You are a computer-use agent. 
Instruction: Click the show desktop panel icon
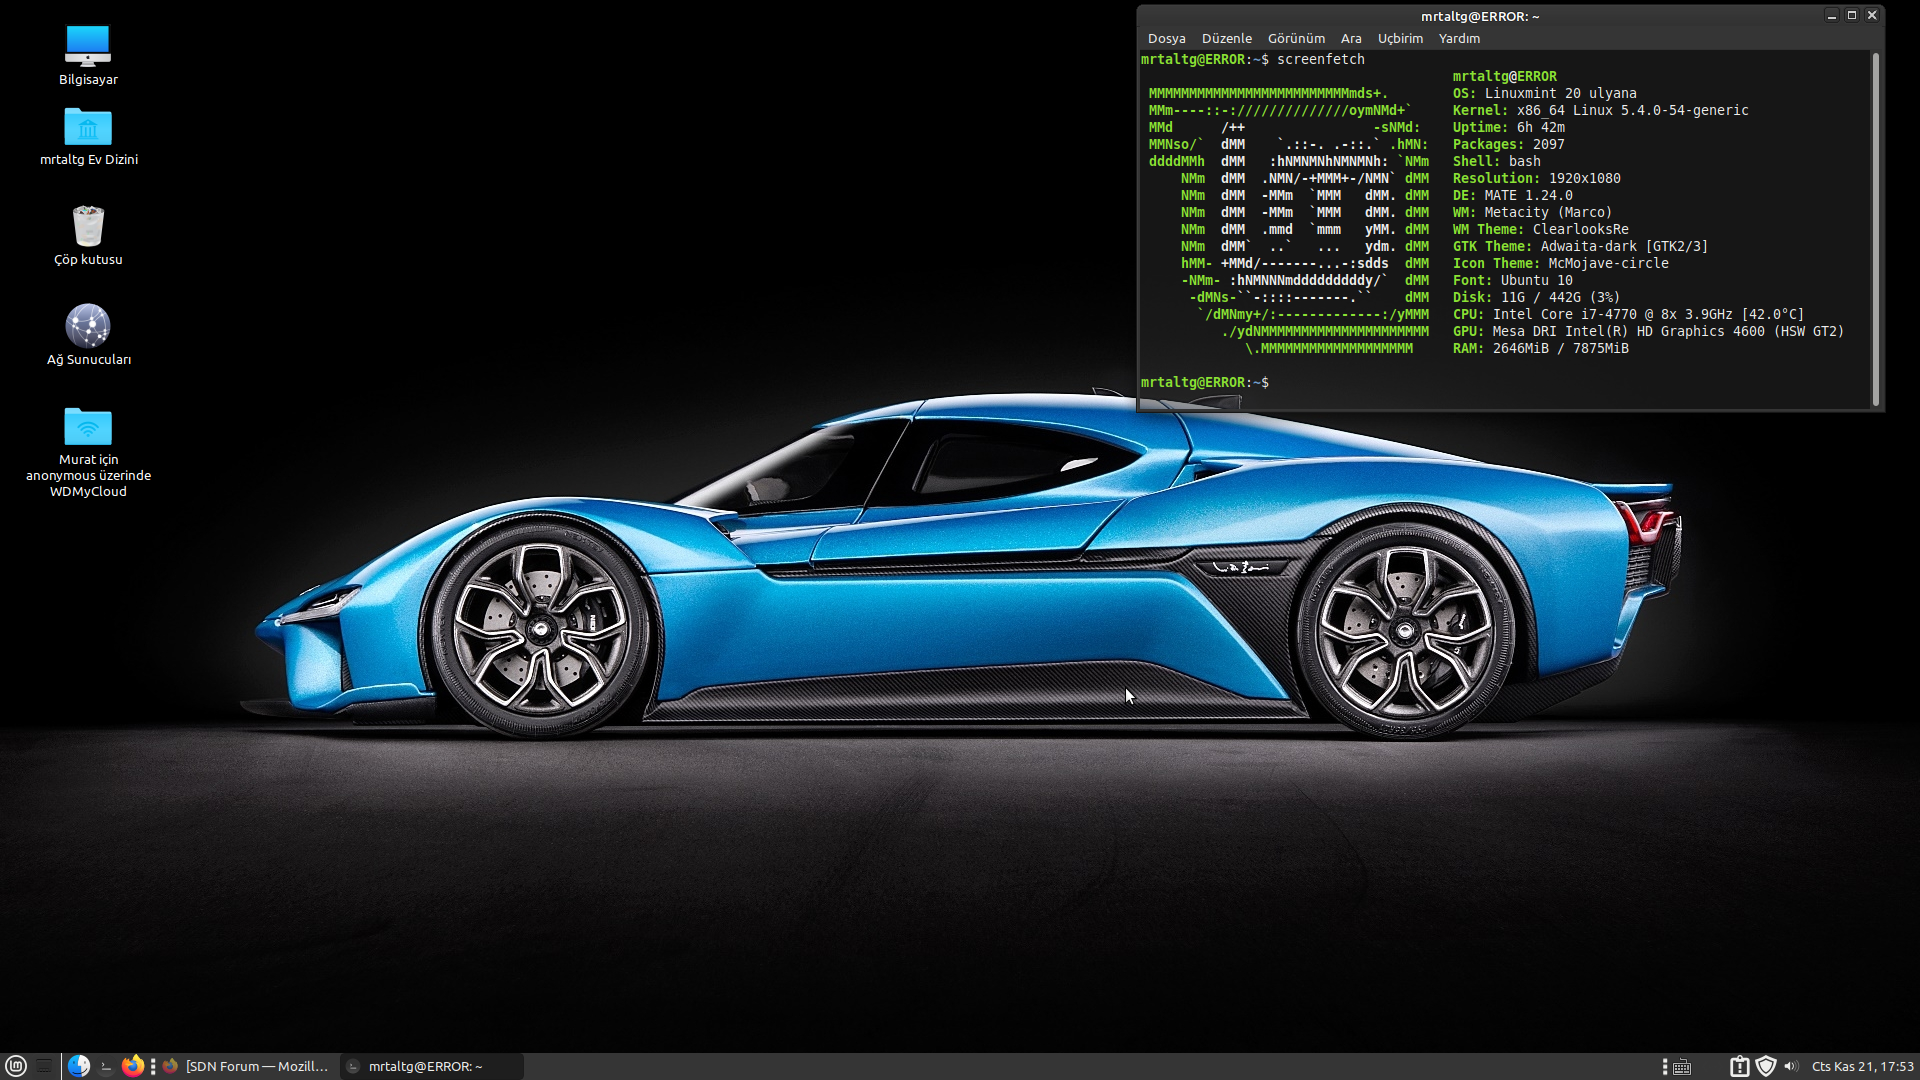(44, 1066)
